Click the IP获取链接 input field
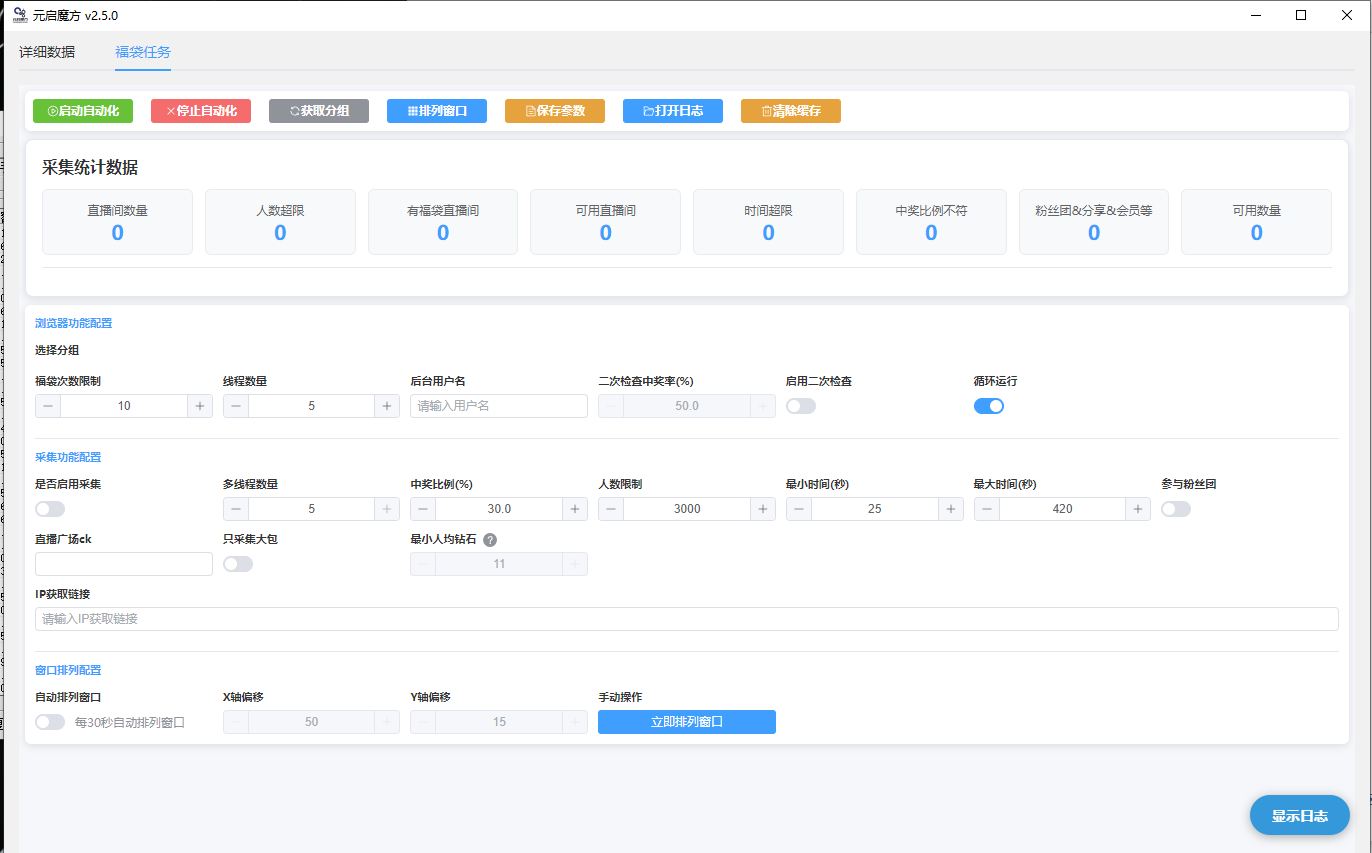The height and width of the screenshot is (853, 1372). (686, 619)
